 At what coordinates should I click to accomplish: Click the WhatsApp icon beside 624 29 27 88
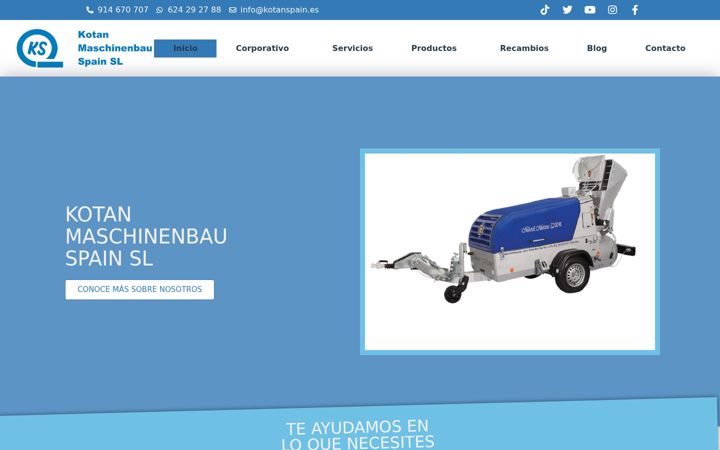tap(159, 10)
